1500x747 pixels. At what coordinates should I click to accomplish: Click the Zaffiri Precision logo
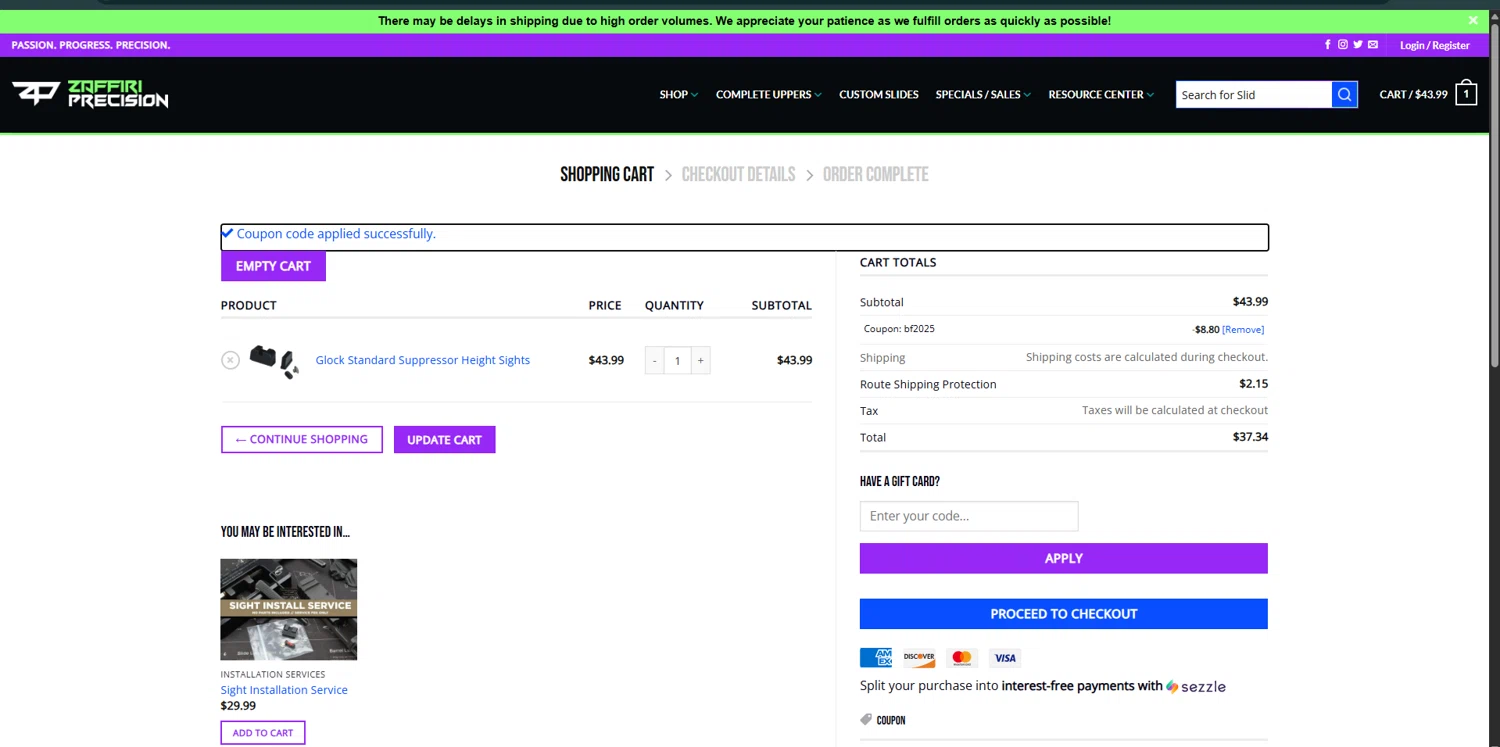pos(90,94)
